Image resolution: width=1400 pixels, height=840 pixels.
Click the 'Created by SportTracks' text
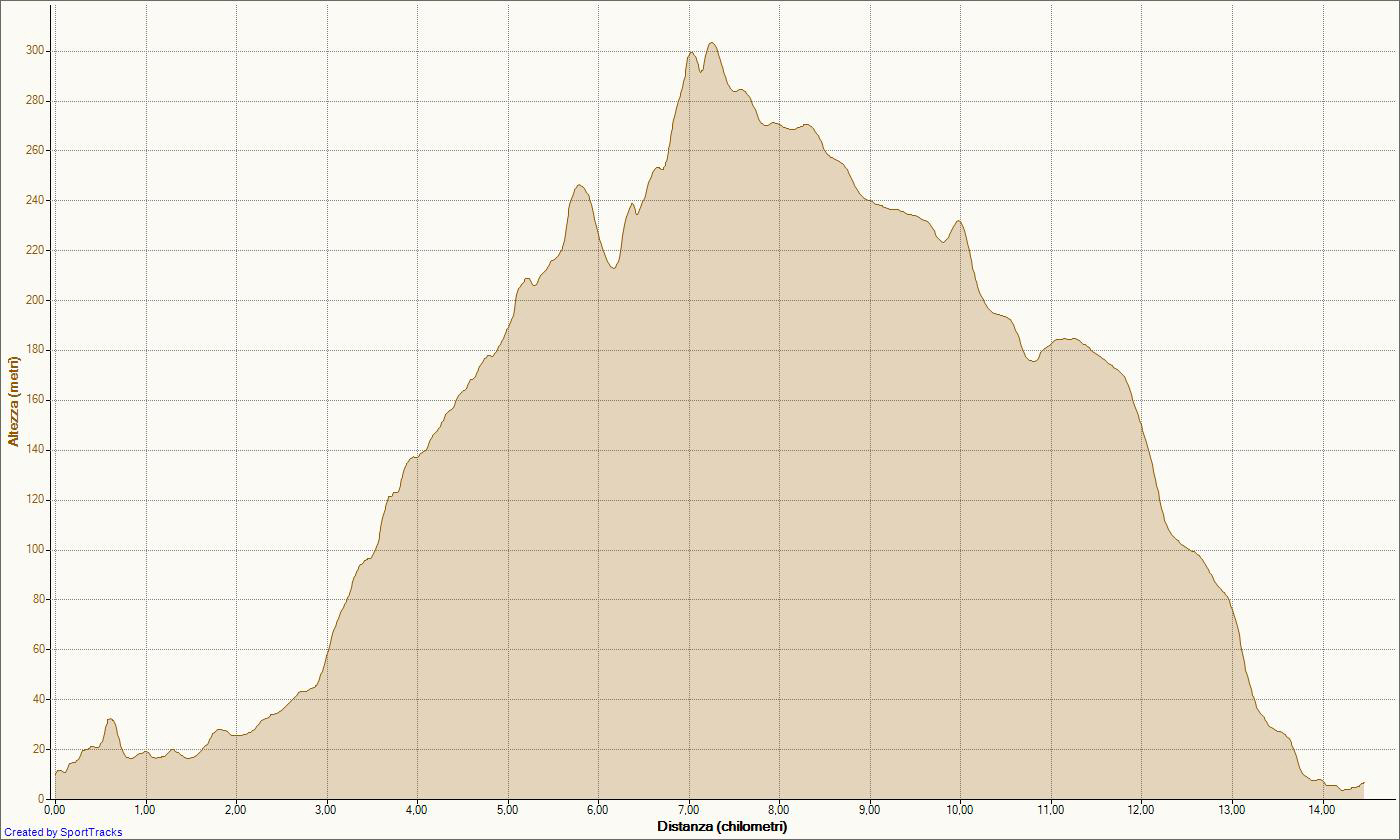(63, 832)
